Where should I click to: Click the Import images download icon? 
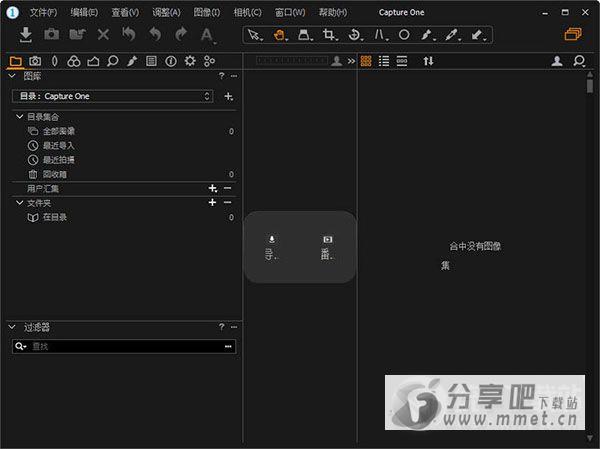click(x=26, y=35)
